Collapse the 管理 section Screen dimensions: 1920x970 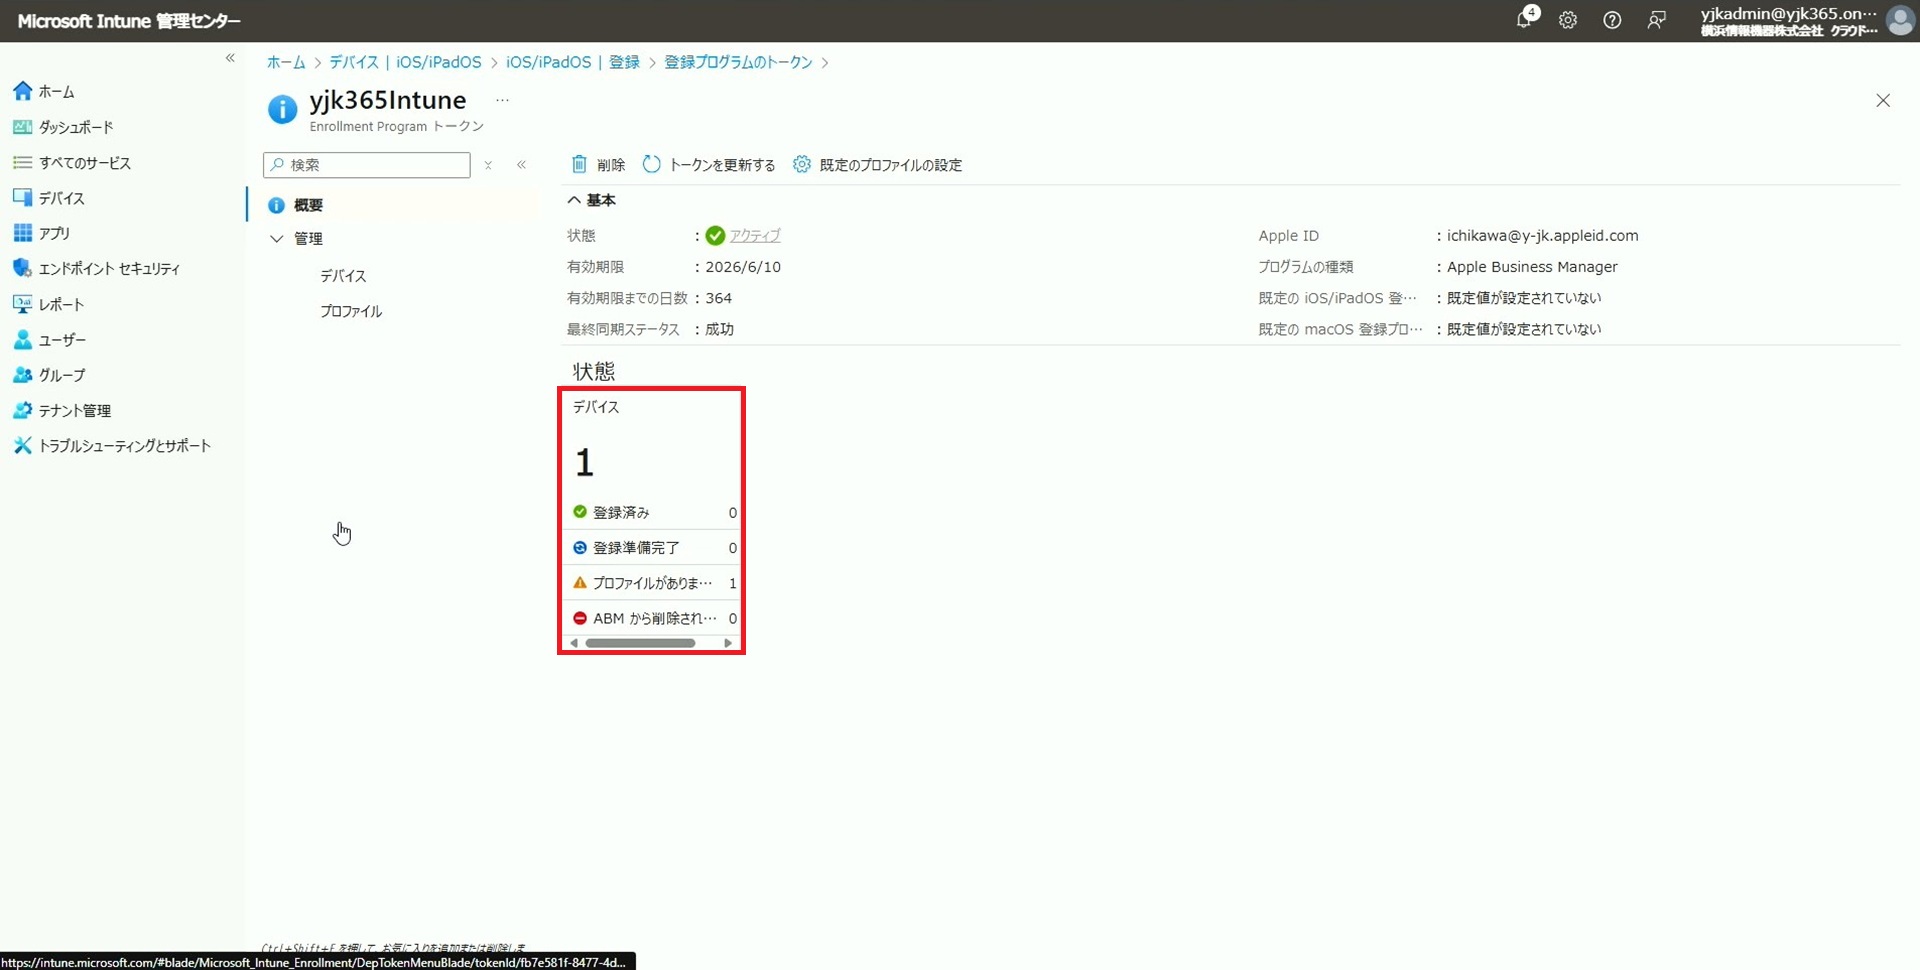tap(277, 239)
